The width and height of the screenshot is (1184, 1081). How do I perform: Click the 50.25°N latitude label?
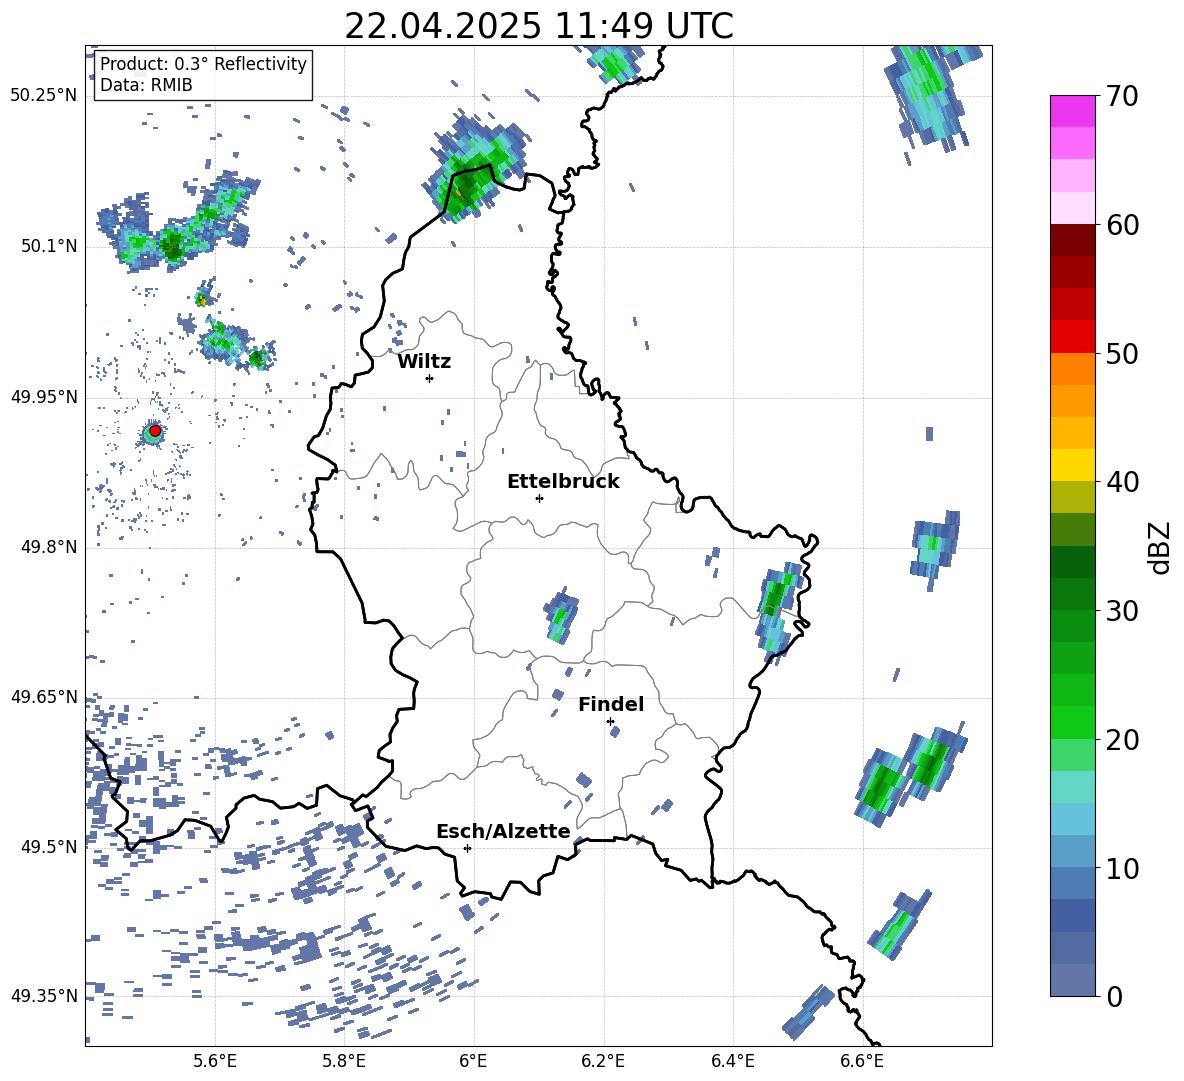coord(43,96)
